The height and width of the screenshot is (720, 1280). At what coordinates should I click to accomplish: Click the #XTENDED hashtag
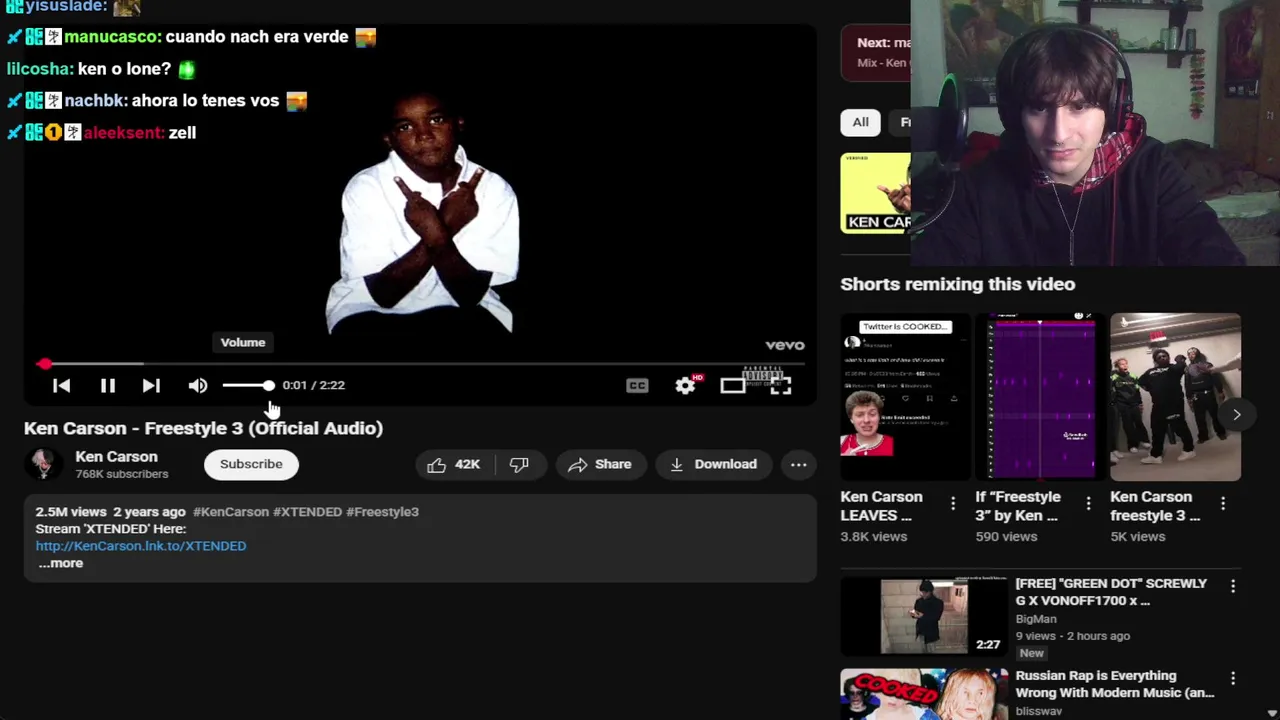click(x=307, y=511)
